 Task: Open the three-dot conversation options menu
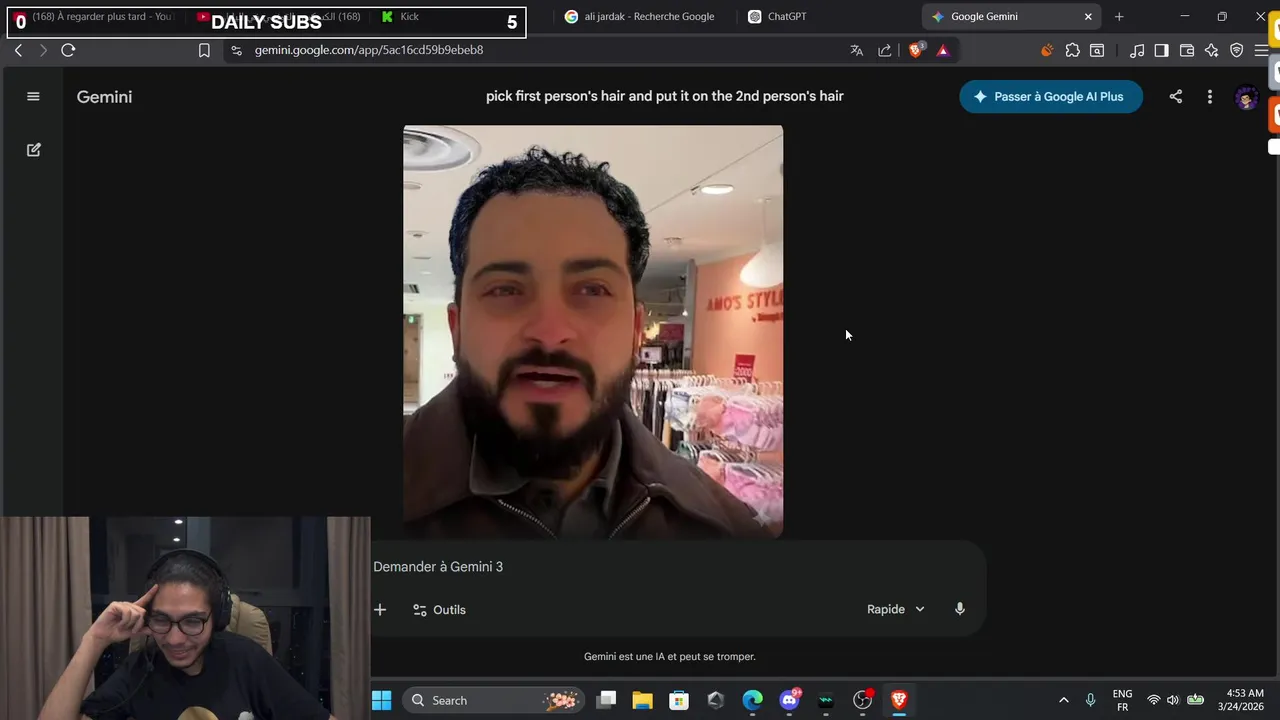[x=1209, y=96]
